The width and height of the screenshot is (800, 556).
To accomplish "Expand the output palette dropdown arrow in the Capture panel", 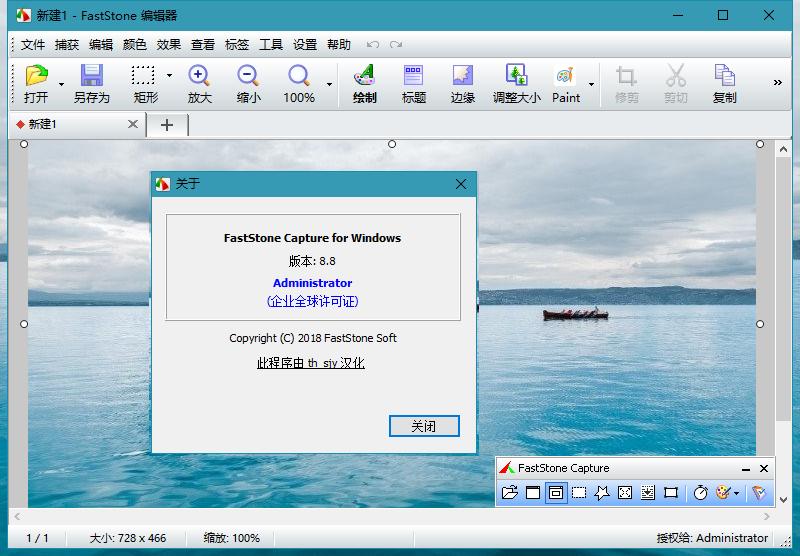I will click(736, 493).
